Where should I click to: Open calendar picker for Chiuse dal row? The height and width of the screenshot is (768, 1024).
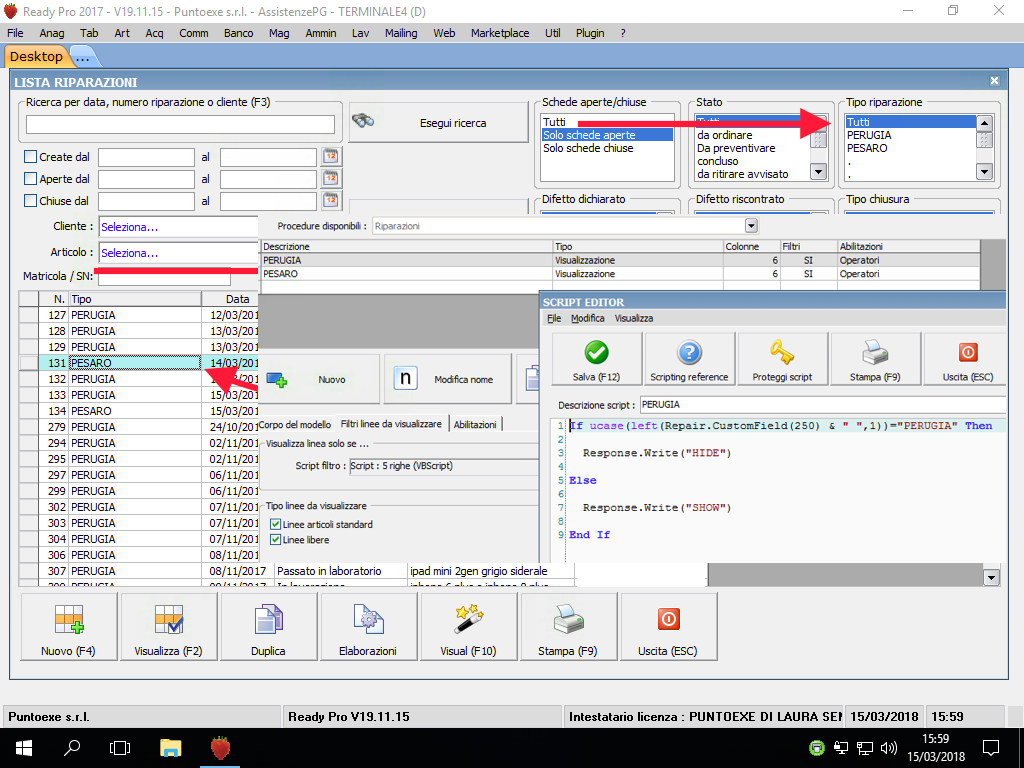(331, 200)
